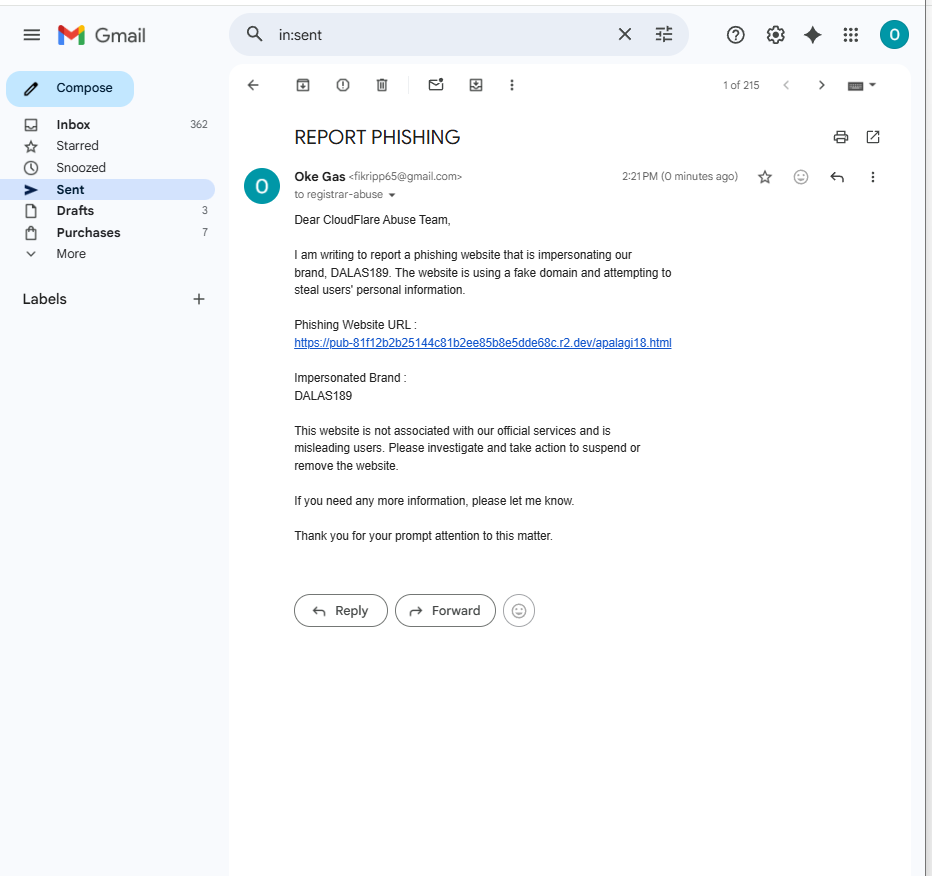Click the Dear CloudFlare Abuse Team line

pyautogui.click(x=372, y=220)
